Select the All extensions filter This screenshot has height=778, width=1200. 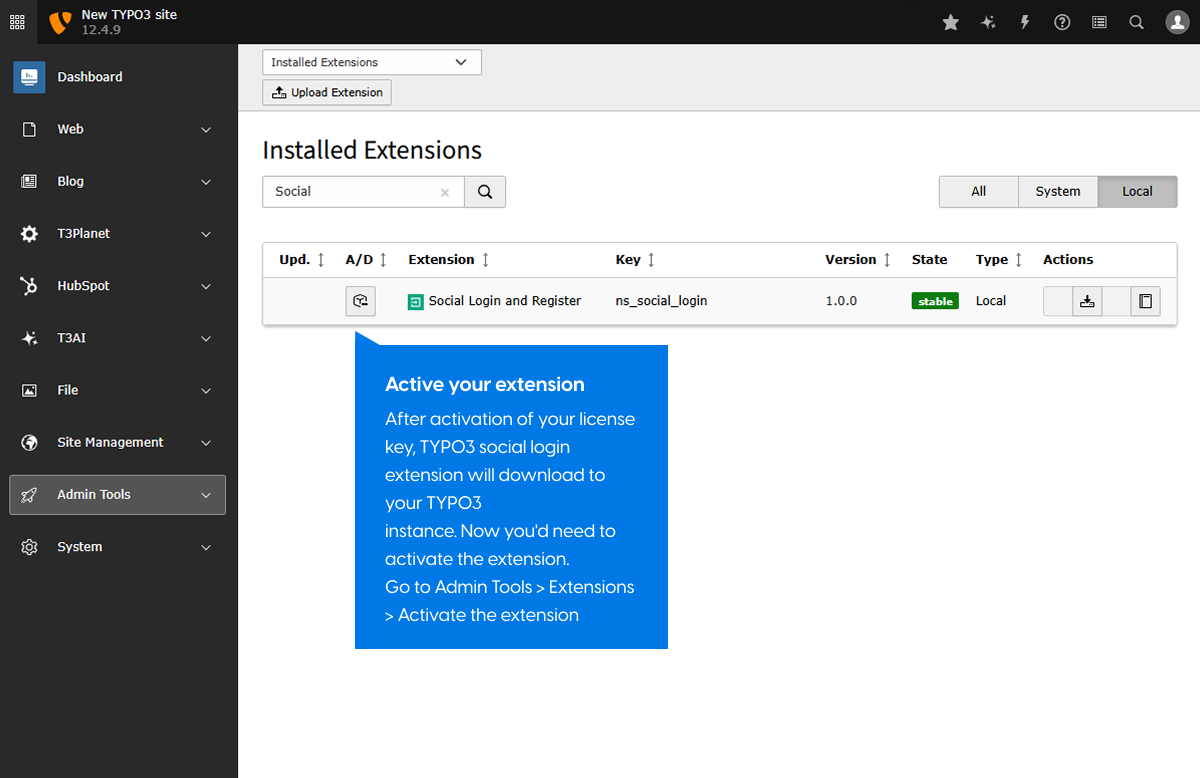pos(978,191)
